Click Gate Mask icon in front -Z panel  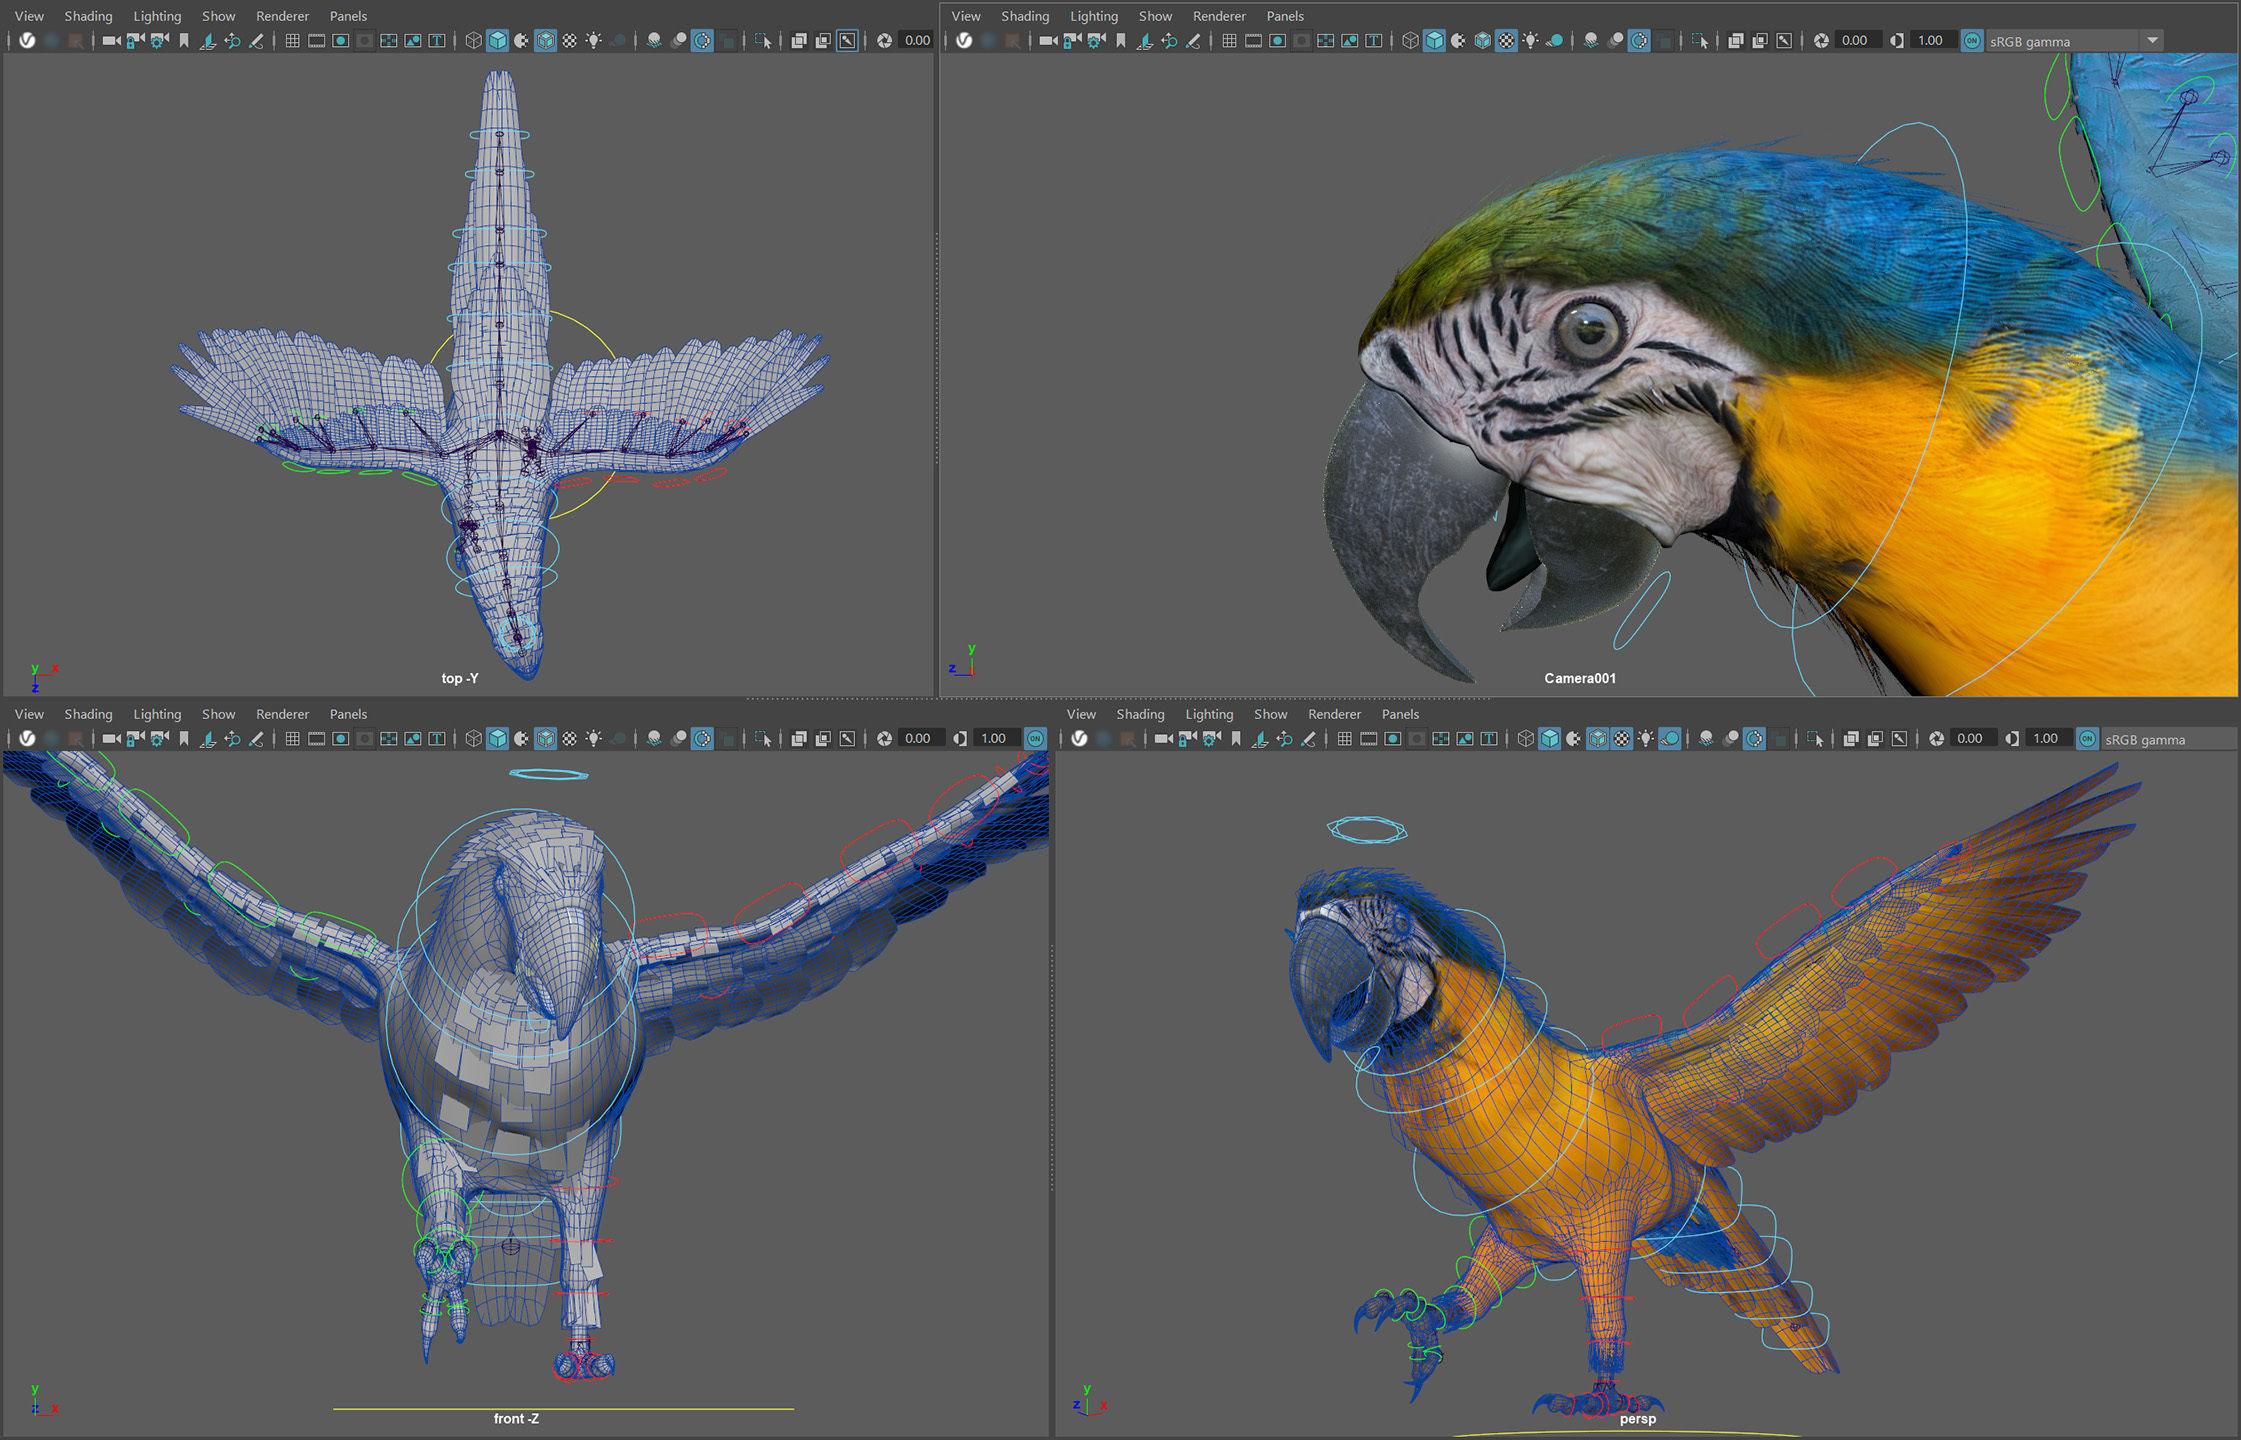[365, 739]
